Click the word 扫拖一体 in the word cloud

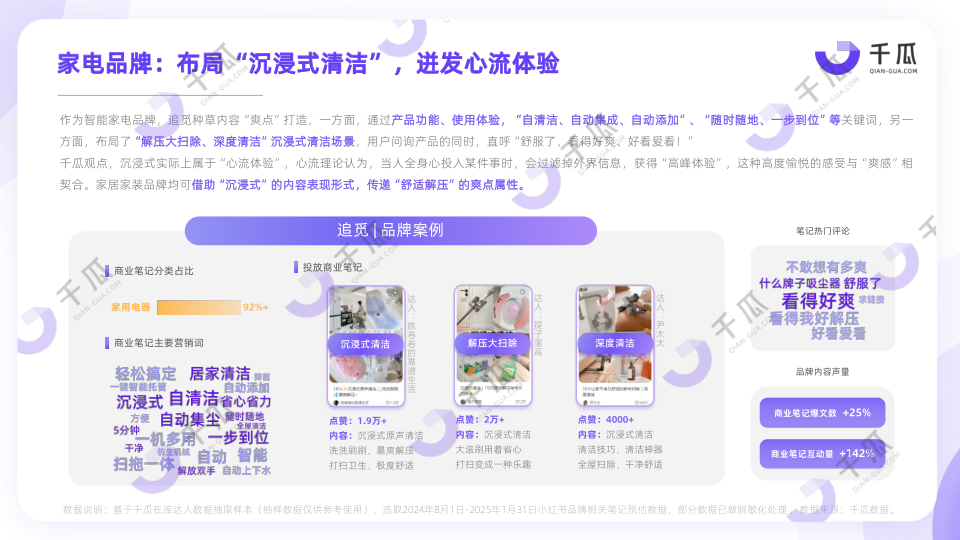tap(144, 464)
